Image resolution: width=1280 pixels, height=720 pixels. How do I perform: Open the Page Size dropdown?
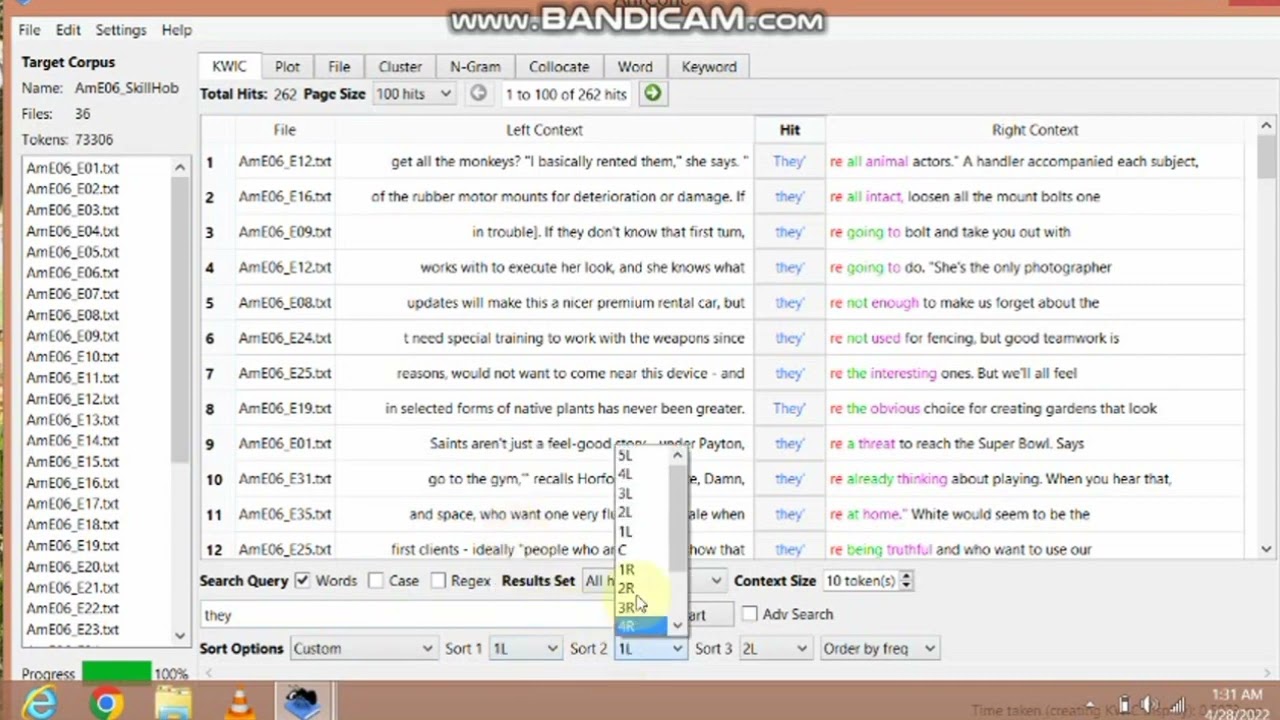point(413,94)
